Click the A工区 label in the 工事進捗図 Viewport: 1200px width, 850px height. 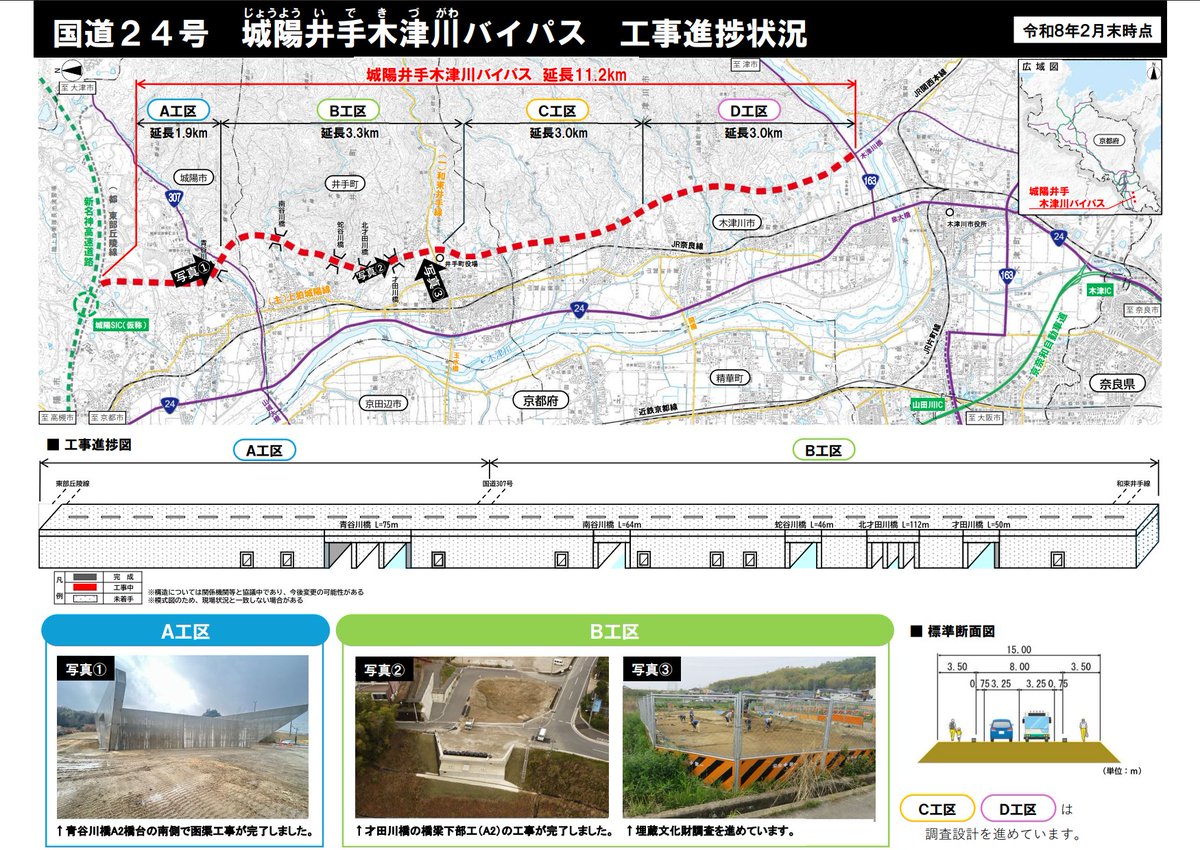tap(266, 451)
